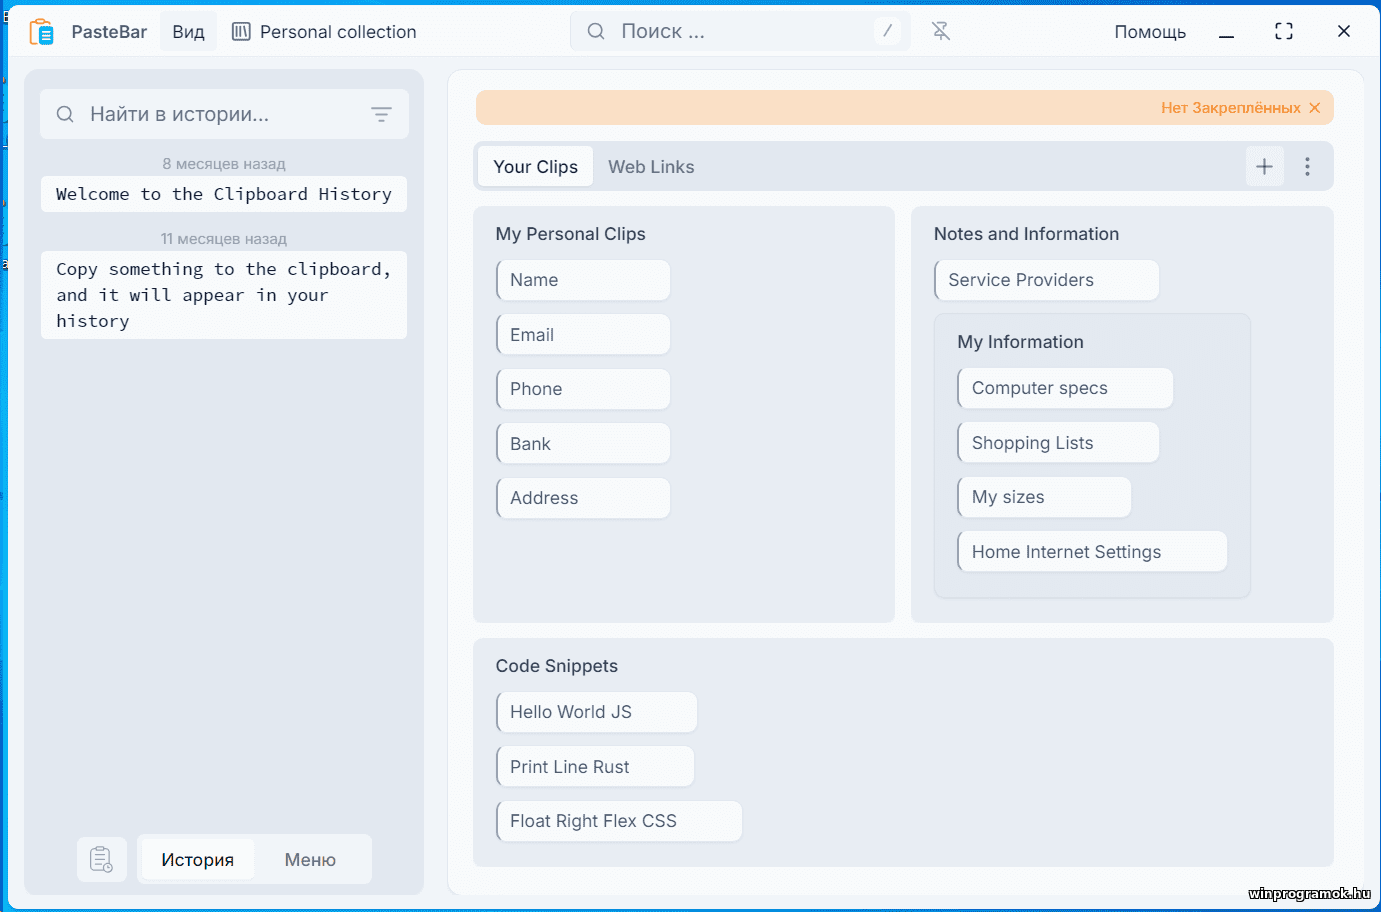Click the My sizes clip
The image size is (1381, 912).
click(1044, 497)
